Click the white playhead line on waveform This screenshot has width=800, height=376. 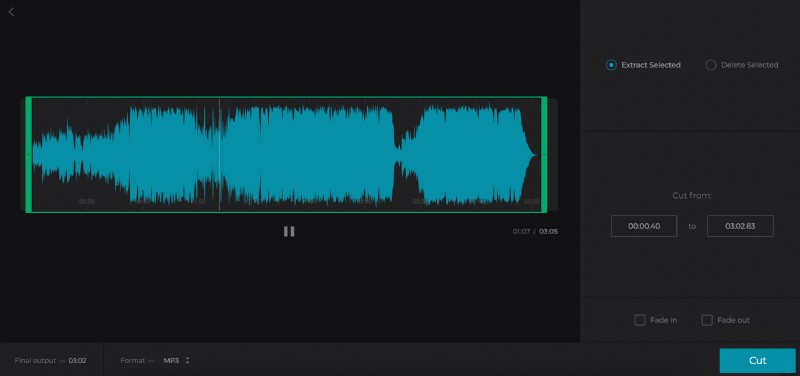pyautogui.click(x=220, y=155)
